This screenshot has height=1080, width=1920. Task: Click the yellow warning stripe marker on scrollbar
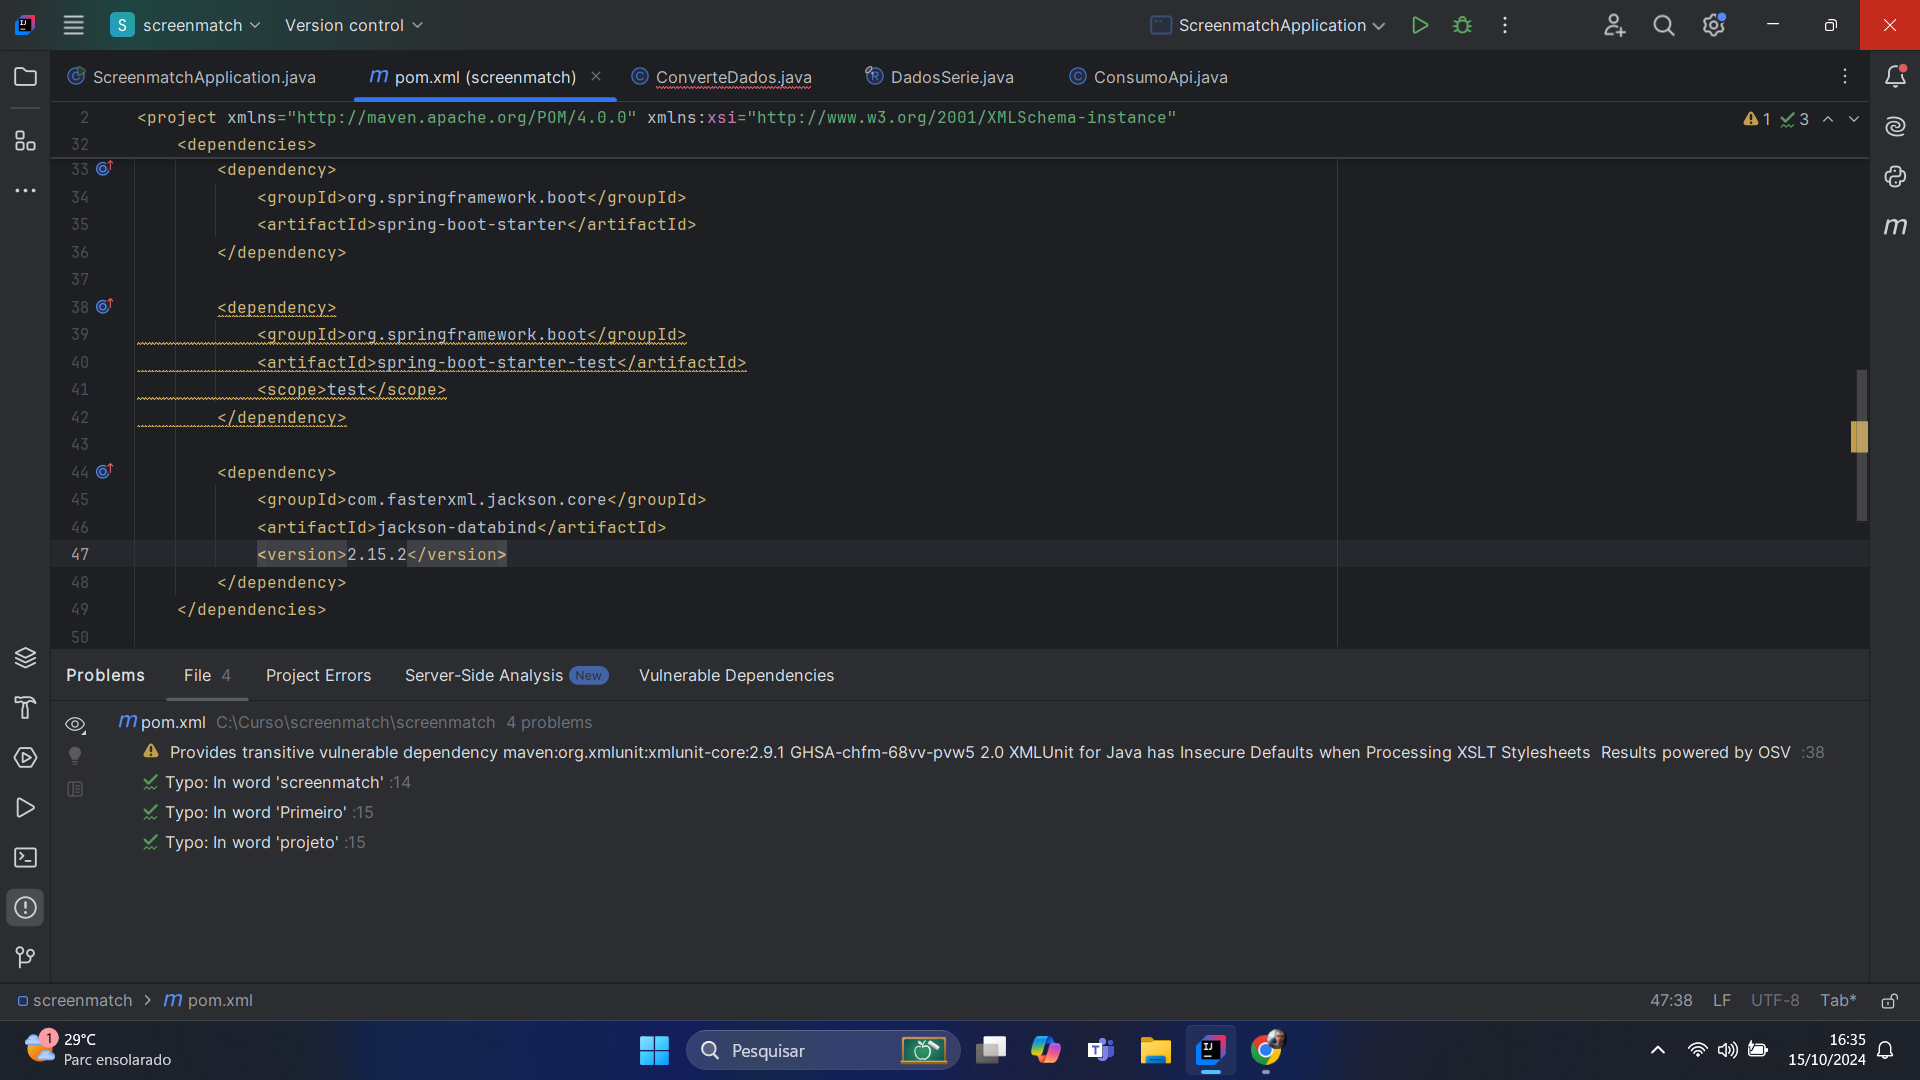1859,437
